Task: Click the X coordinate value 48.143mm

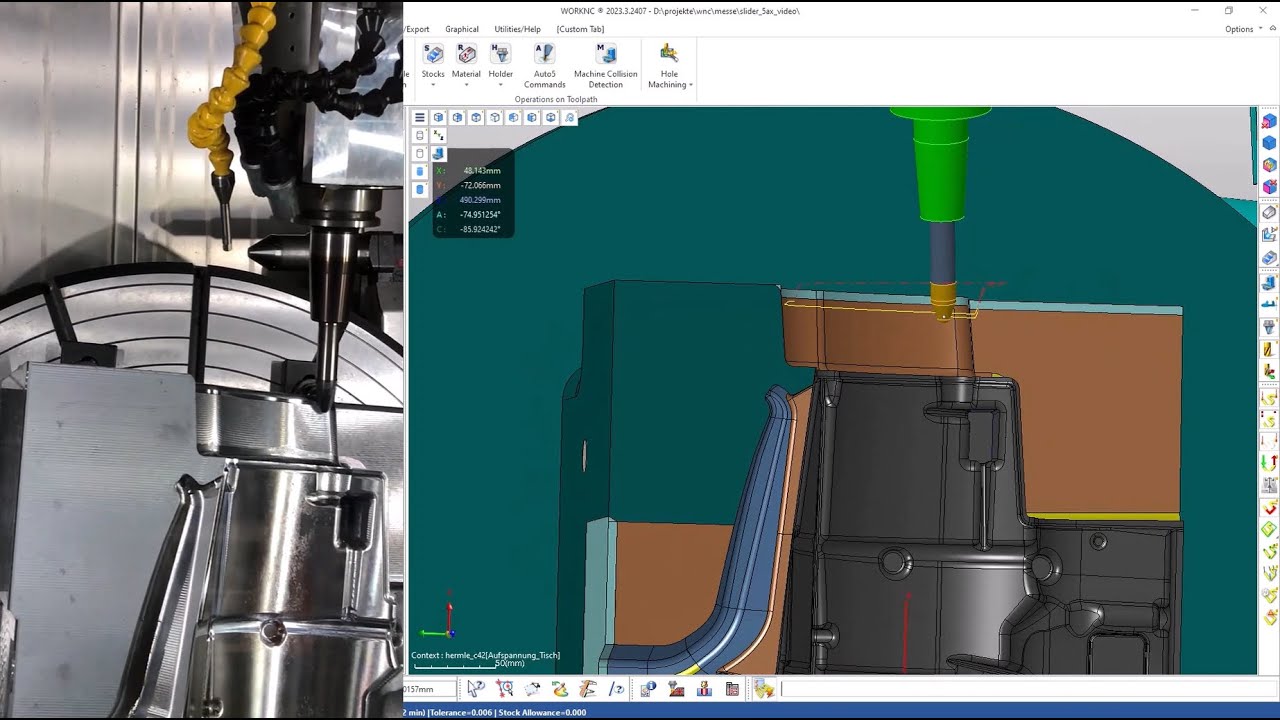Action: 482,171
